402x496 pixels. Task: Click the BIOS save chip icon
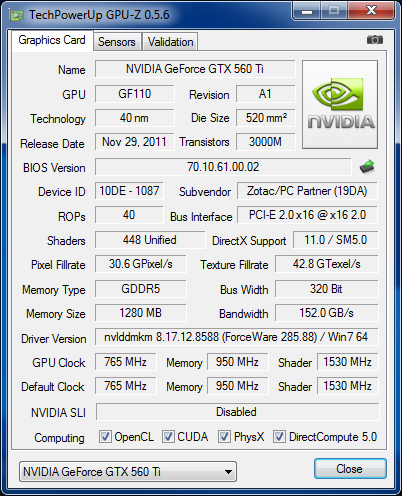point(367,167)
